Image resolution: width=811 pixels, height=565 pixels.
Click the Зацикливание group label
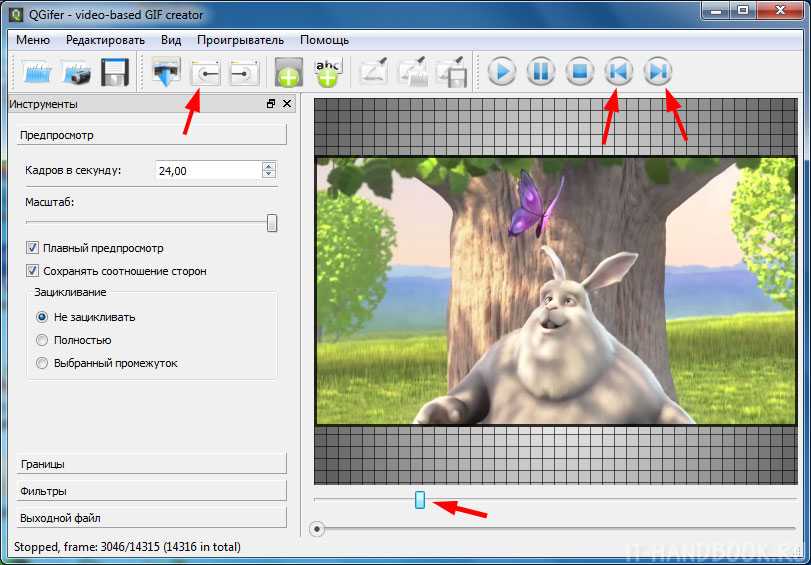click(70, 292)
